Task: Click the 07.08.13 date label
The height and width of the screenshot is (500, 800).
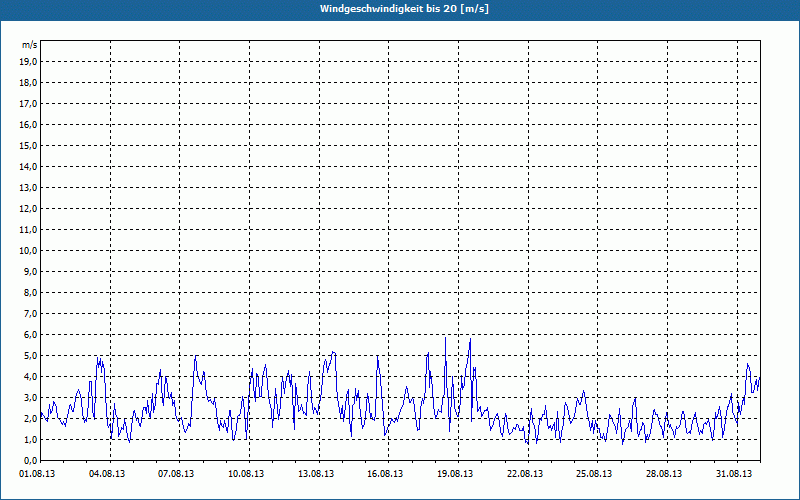Action: click(176, 474)
